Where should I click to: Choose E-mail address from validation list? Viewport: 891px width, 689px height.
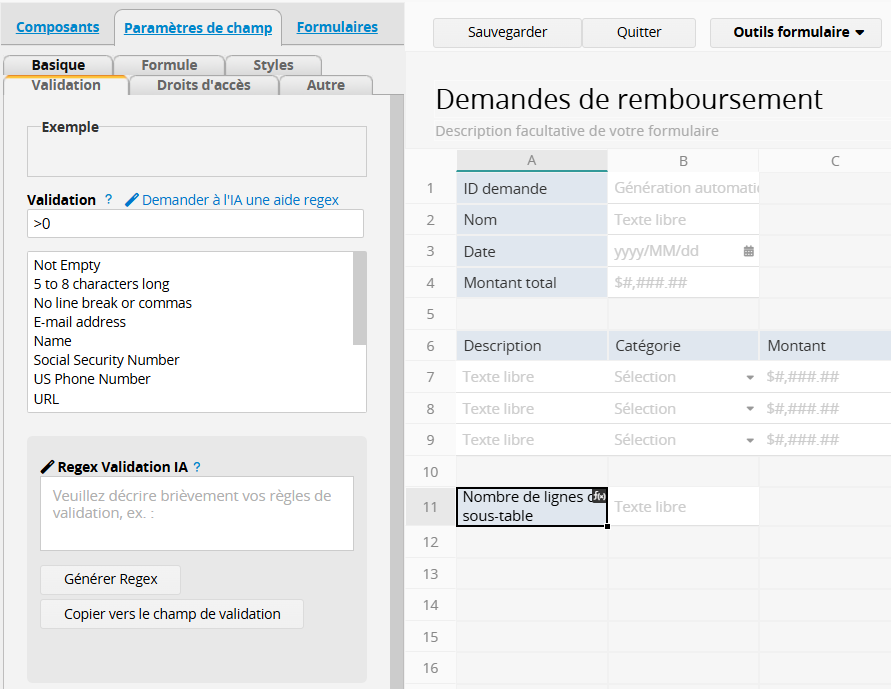tap(80, 322)
